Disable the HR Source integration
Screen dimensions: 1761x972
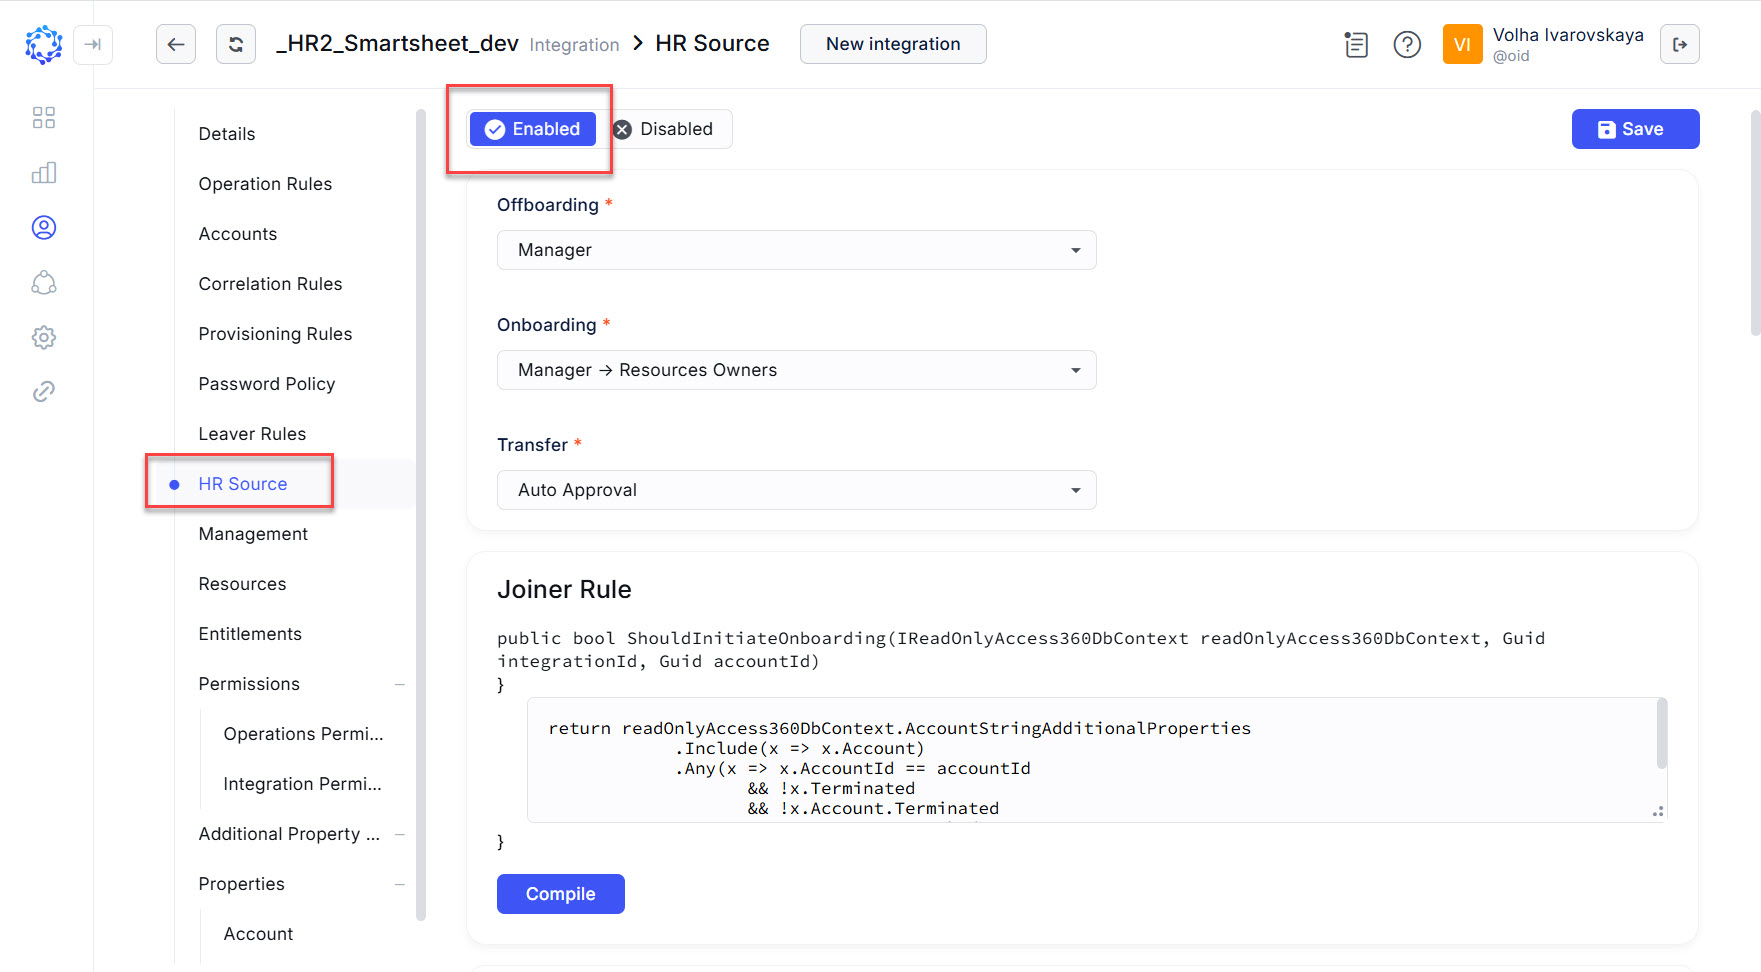point(668,129)
